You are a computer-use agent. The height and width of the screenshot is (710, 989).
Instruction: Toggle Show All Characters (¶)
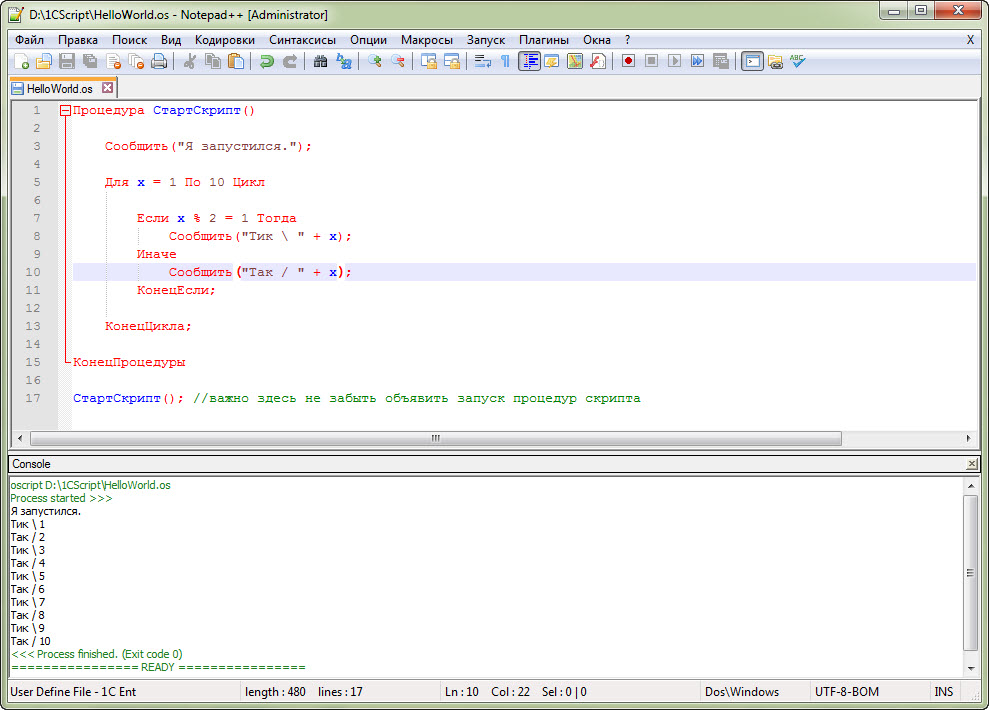pos(506,61)
